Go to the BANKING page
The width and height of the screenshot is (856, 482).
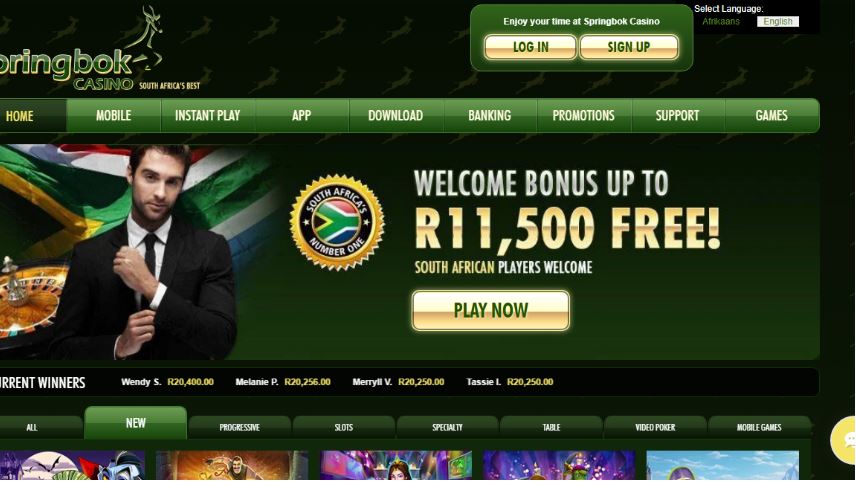pyautogui.click(x=490, y=116)
